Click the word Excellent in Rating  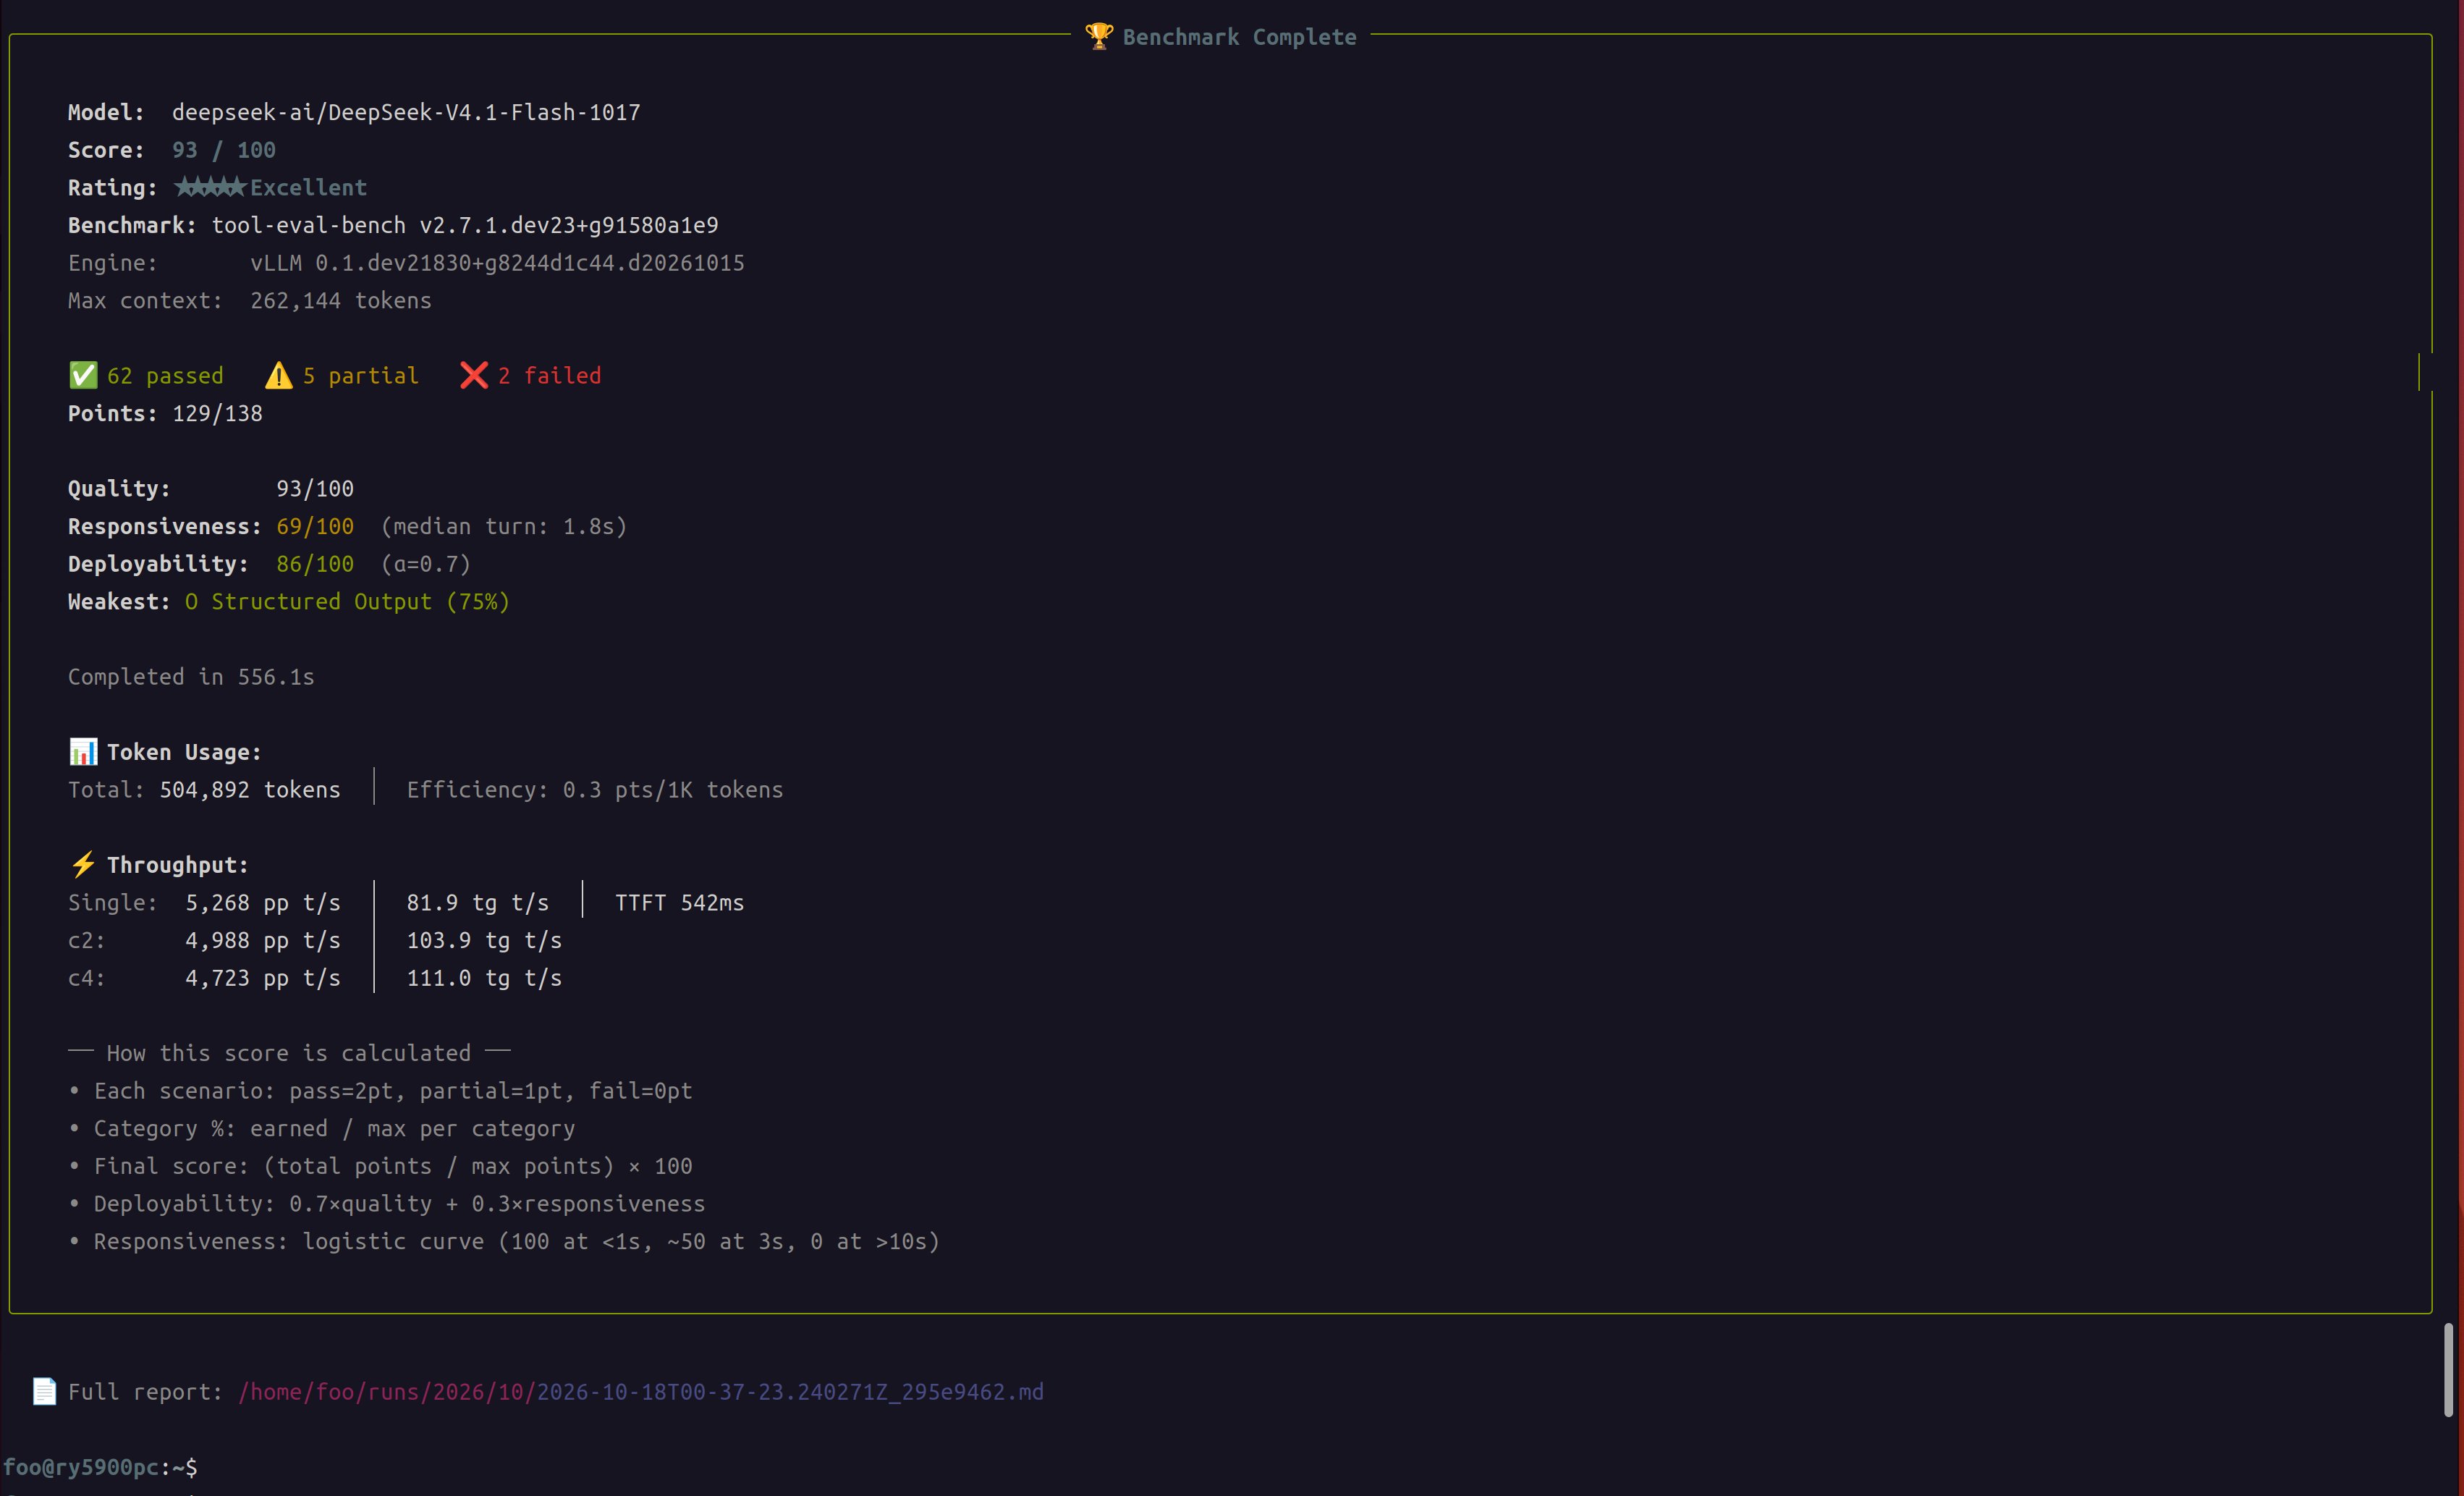(x=309, y=187)
